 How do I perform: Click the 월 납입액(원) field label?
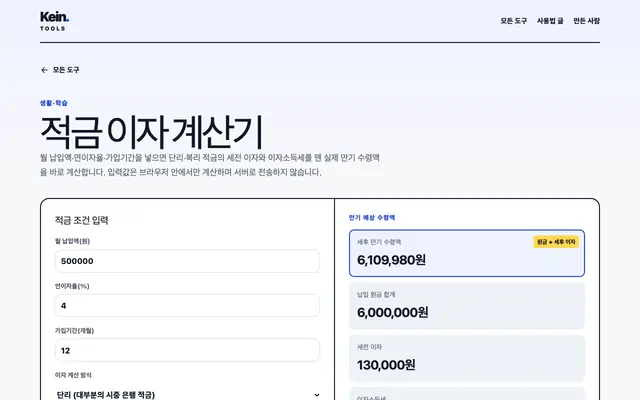[72, 241]
